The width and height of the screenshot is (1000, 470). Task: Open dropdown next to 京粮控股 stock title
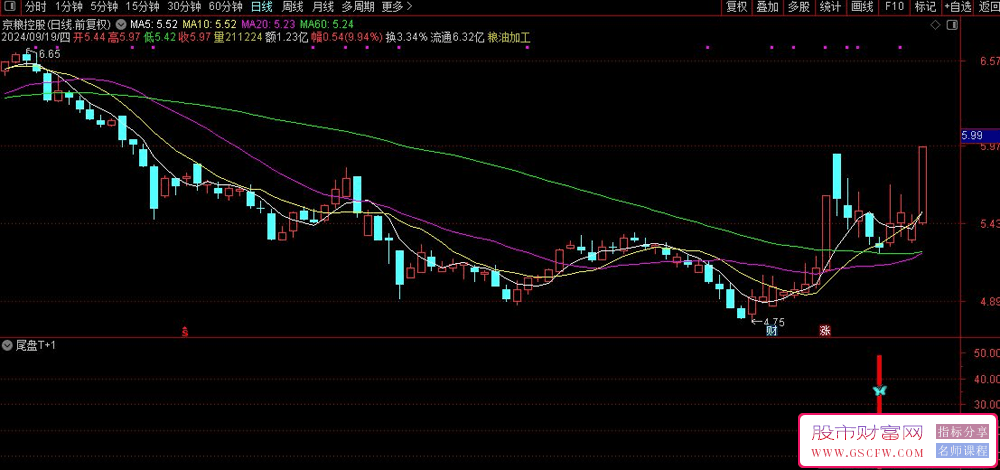point(121,25)
